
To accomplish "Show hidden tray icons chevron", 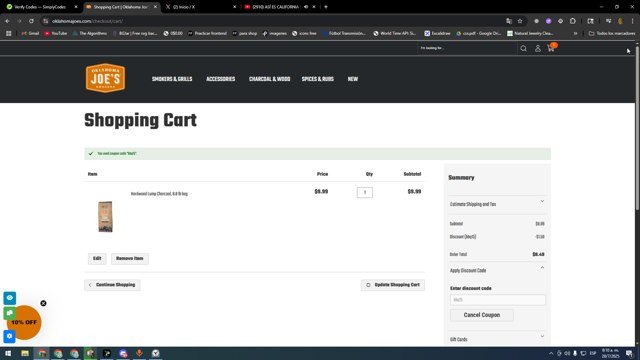I will 551,353.
